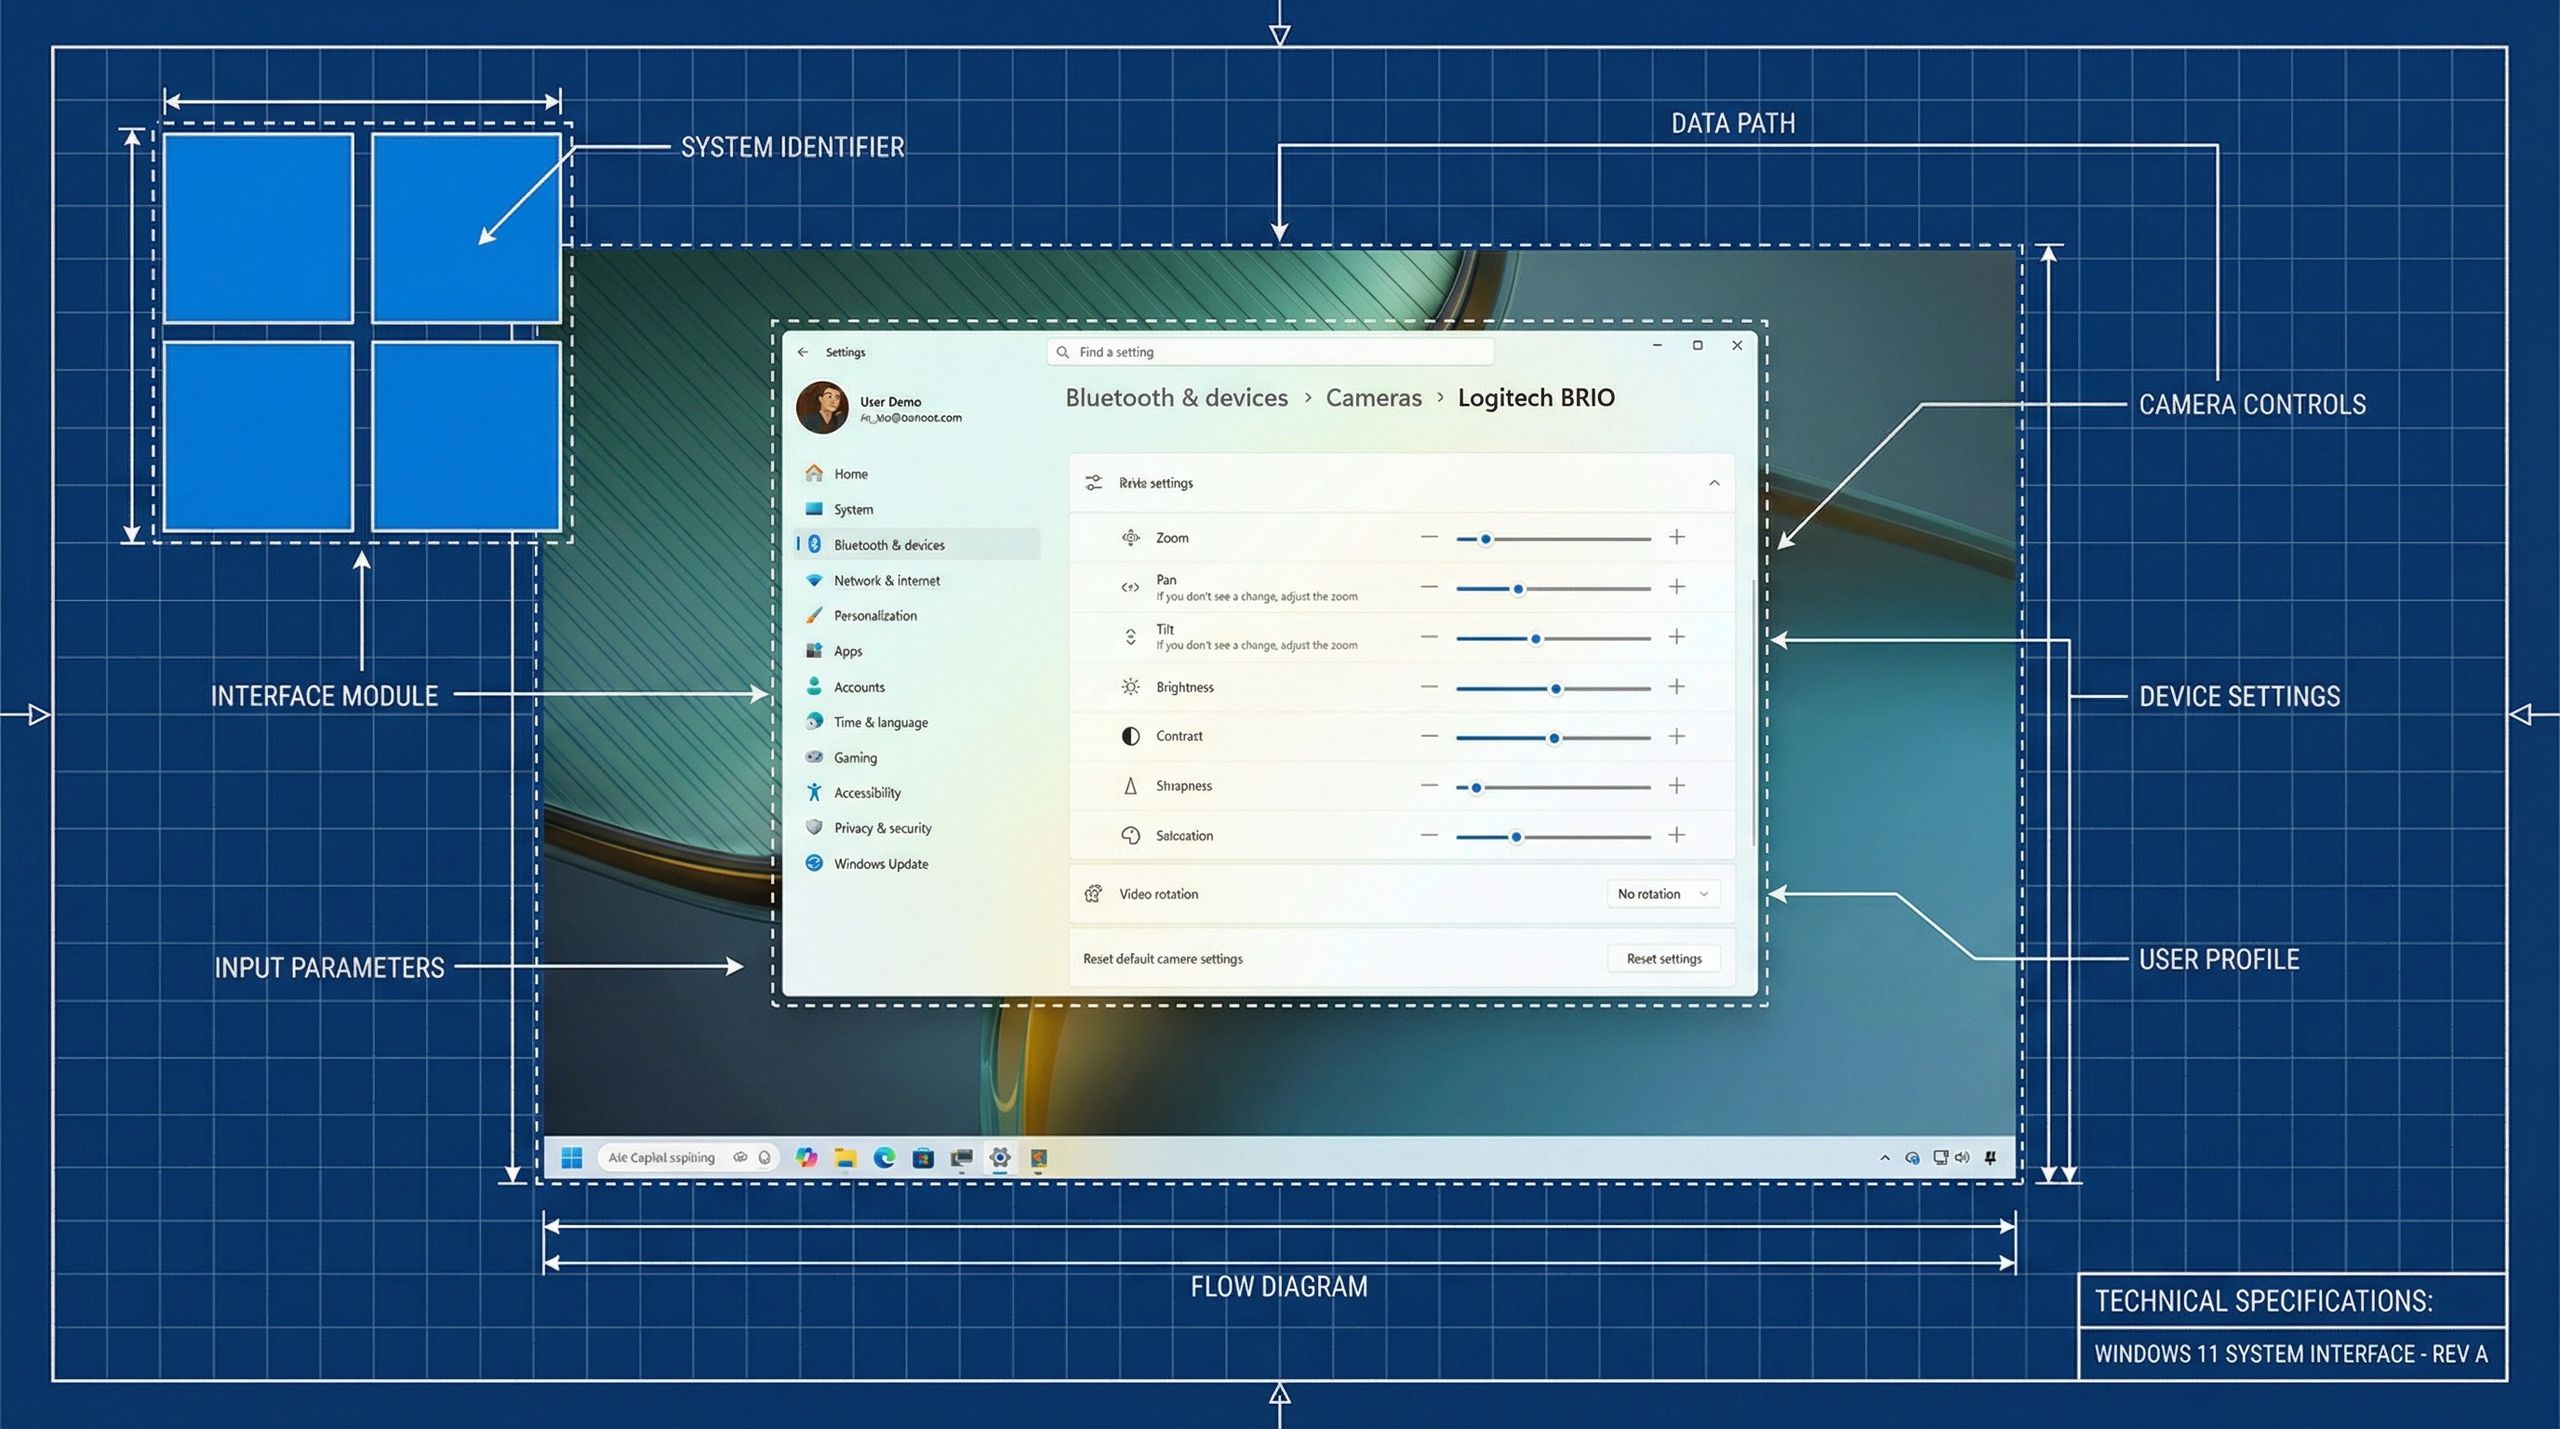The image size is (2560, 1429).
Task: Launch Microsoft Edge from taskbar
Action: pyautogui.click(x=884, y=1157)
